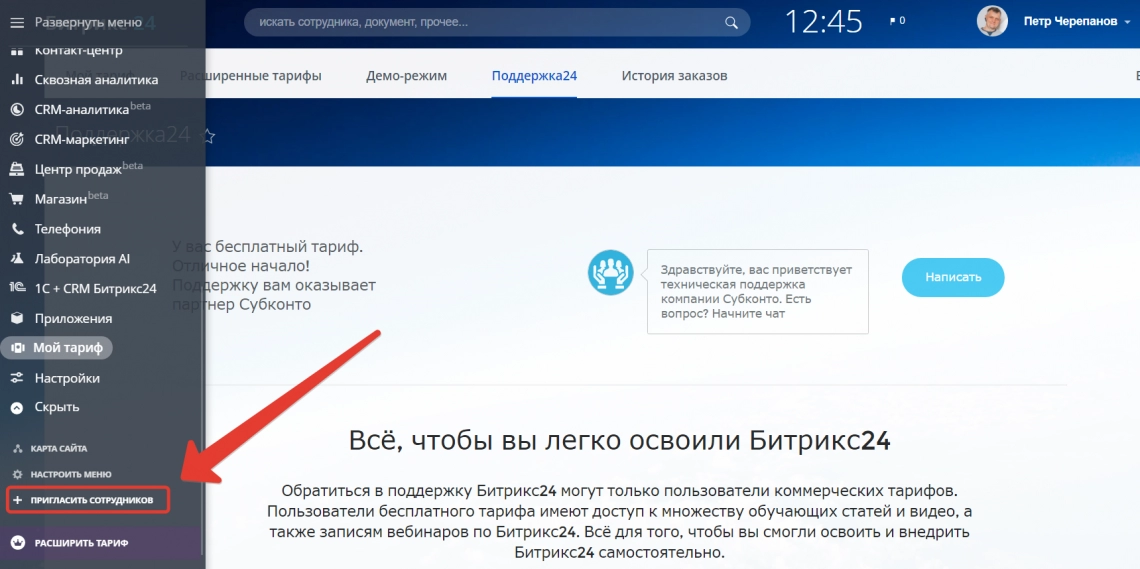Click Настроить меню link
This screenshot has height=569, width=1140.
point(71,474)
